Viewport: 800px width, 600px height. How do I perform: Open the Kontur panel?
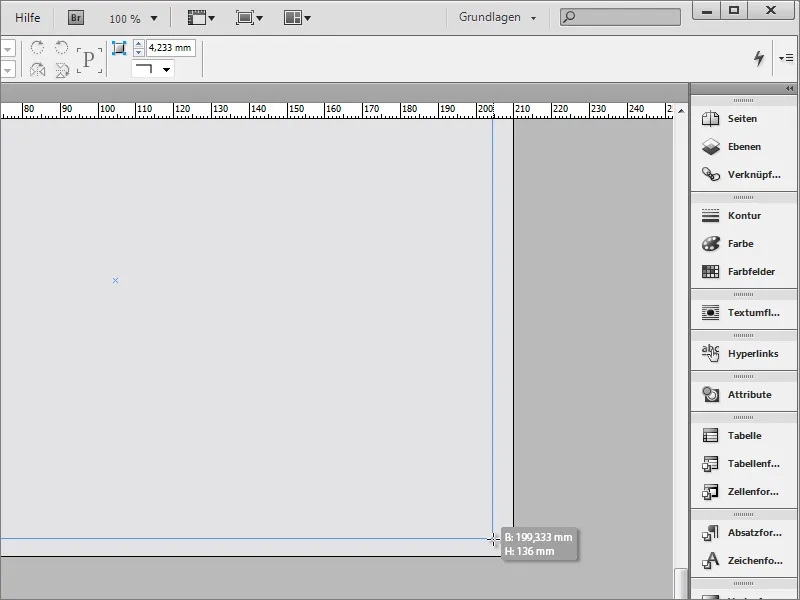743,215
